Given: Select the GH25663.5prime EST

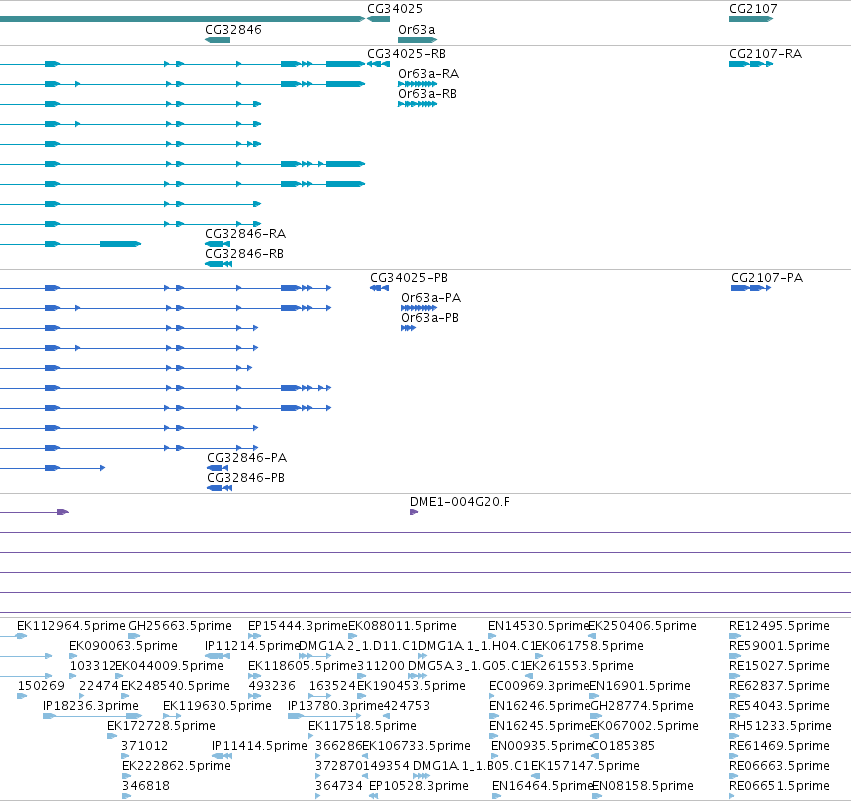Looking at the screenshot, I should pyautogui.click(x=134, y=636).
